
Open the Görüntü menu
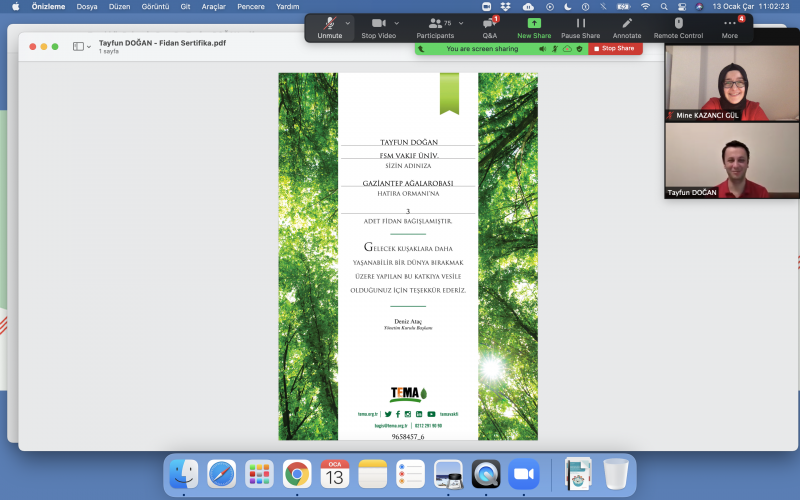point(155,6)
